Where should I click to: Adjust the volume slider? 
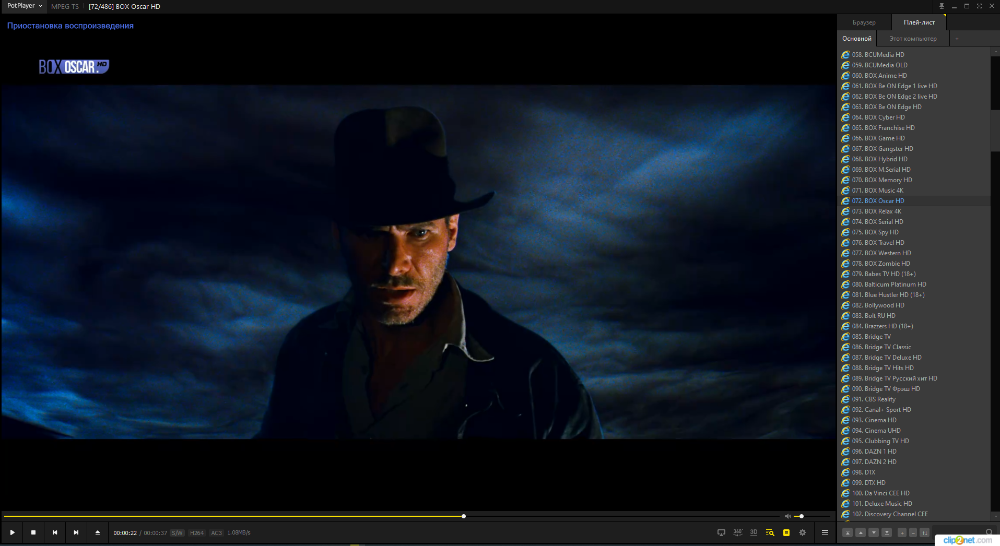812,516
